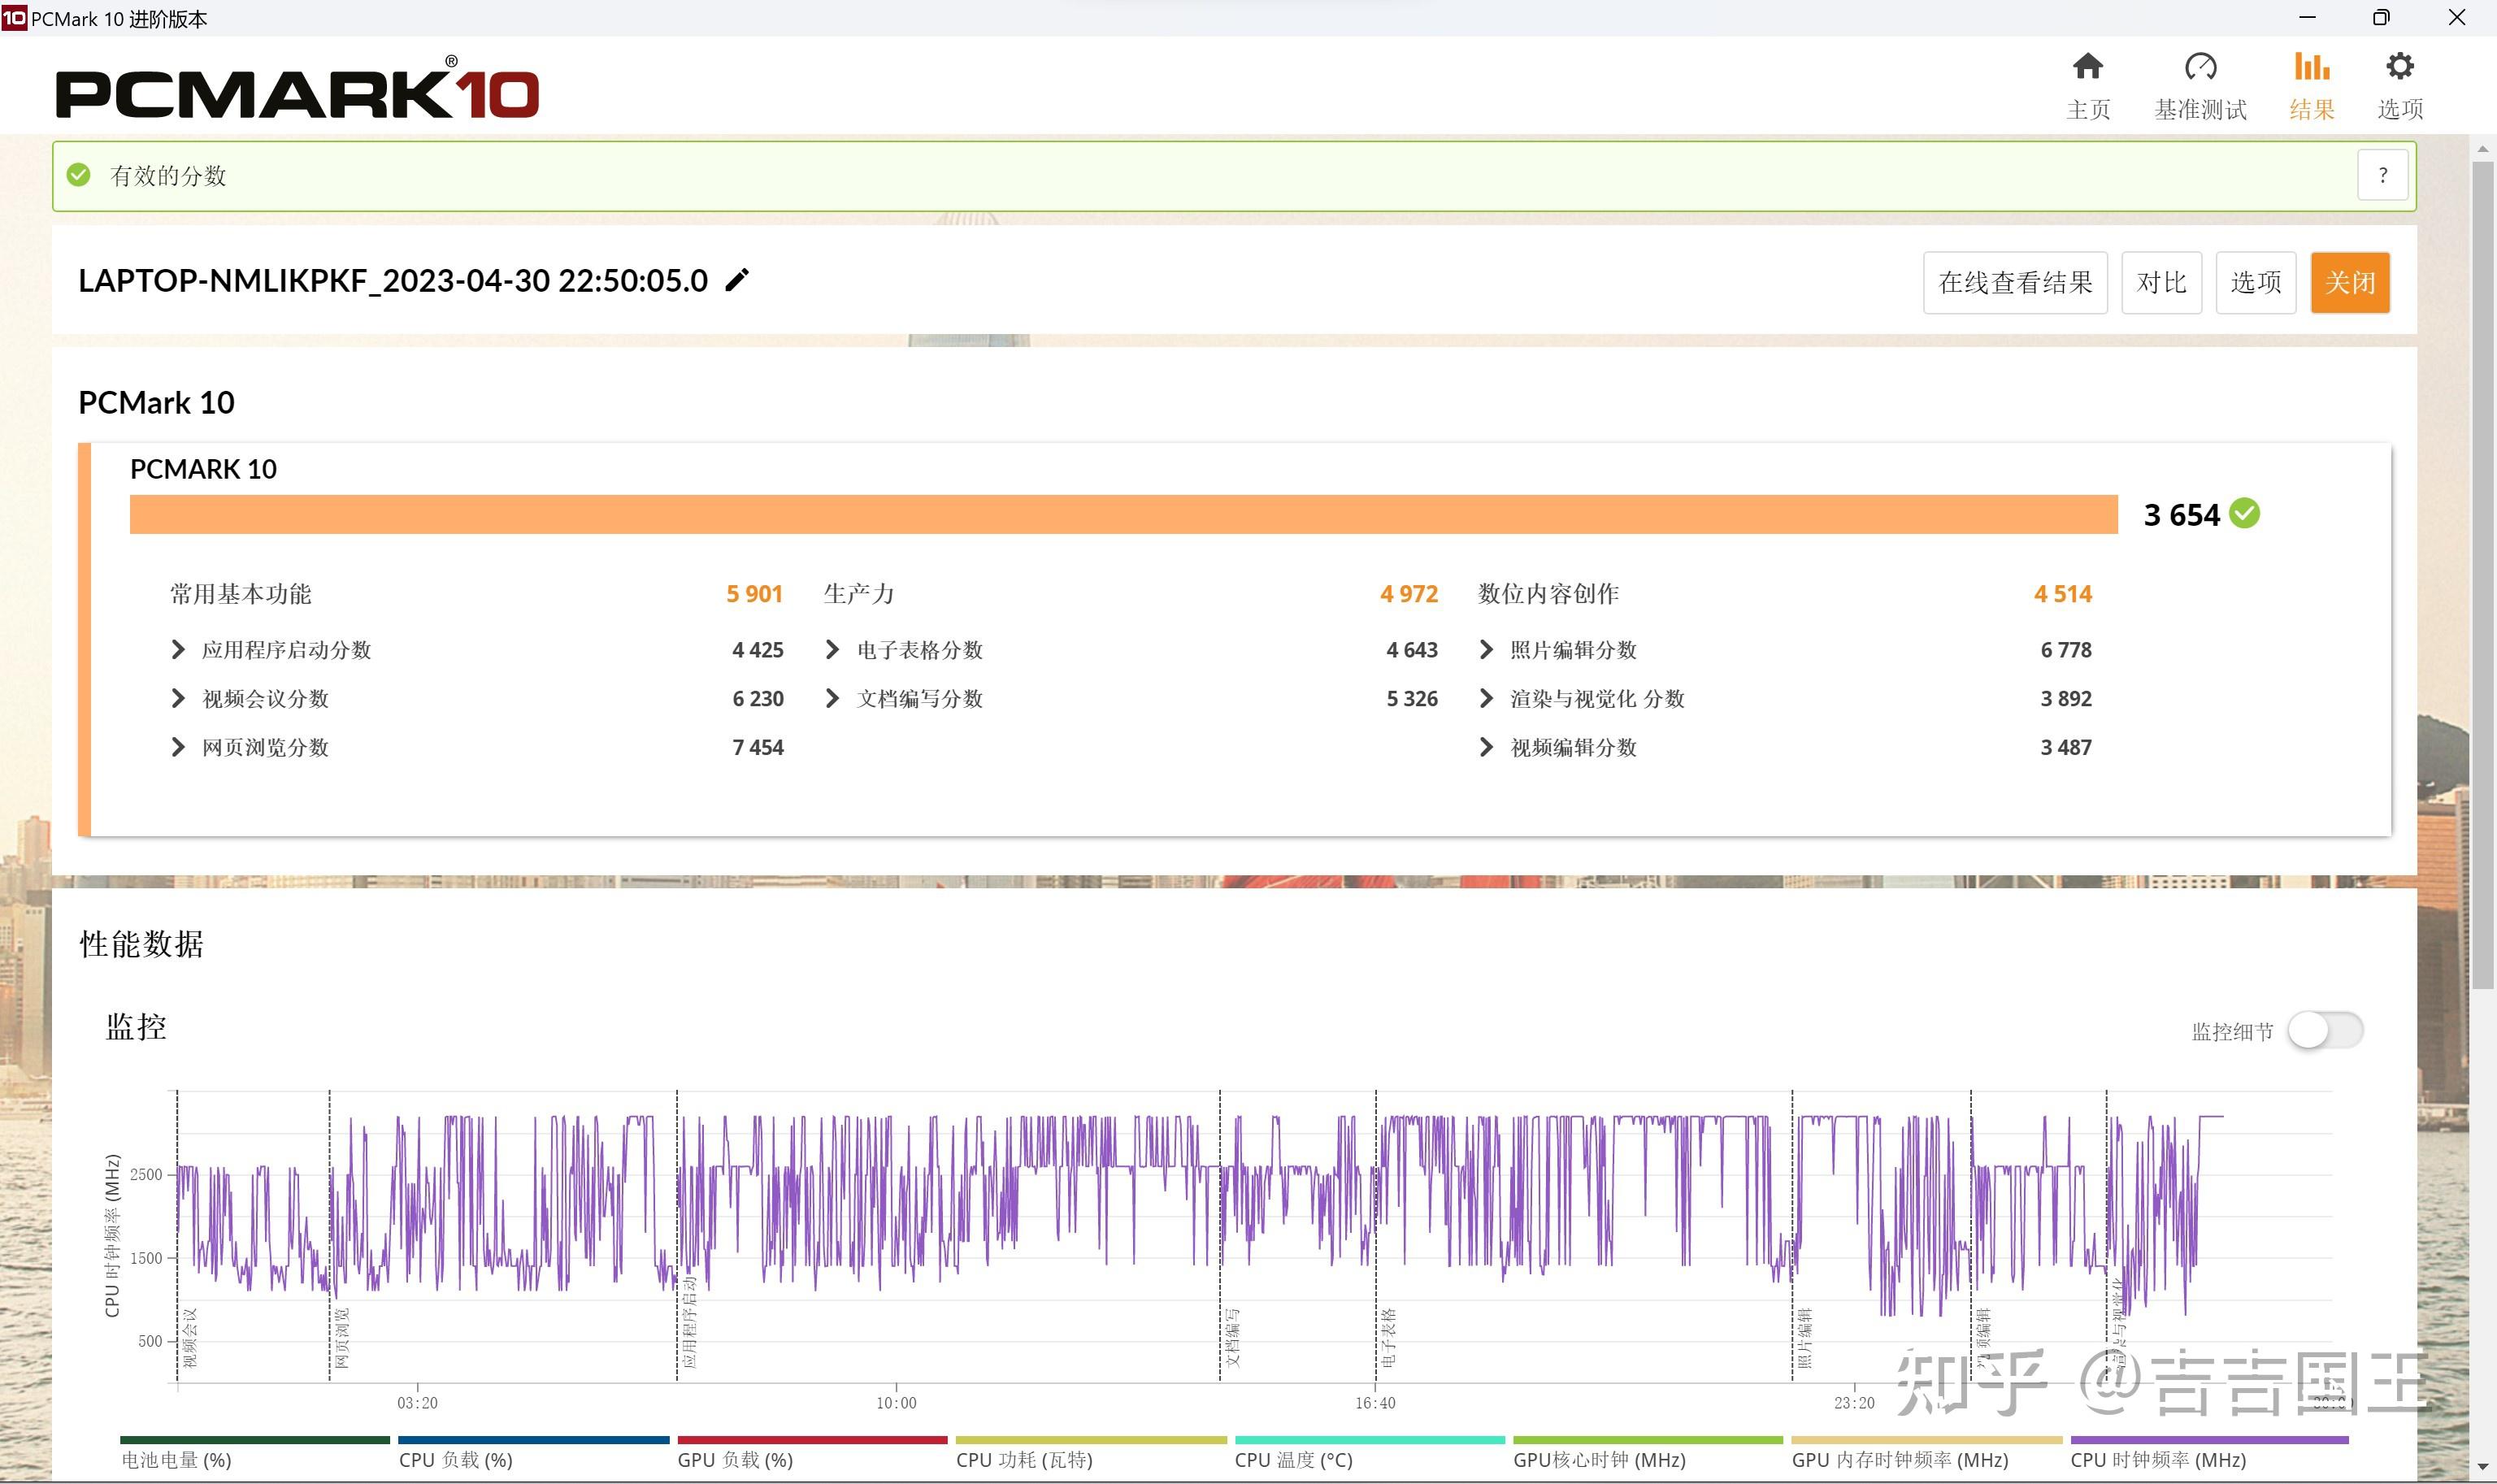2497x1484 pixels.
Task: Toggle the 监控细节 monitoring details switch
Action: pyautogui.click(x=2325, y=1031)
